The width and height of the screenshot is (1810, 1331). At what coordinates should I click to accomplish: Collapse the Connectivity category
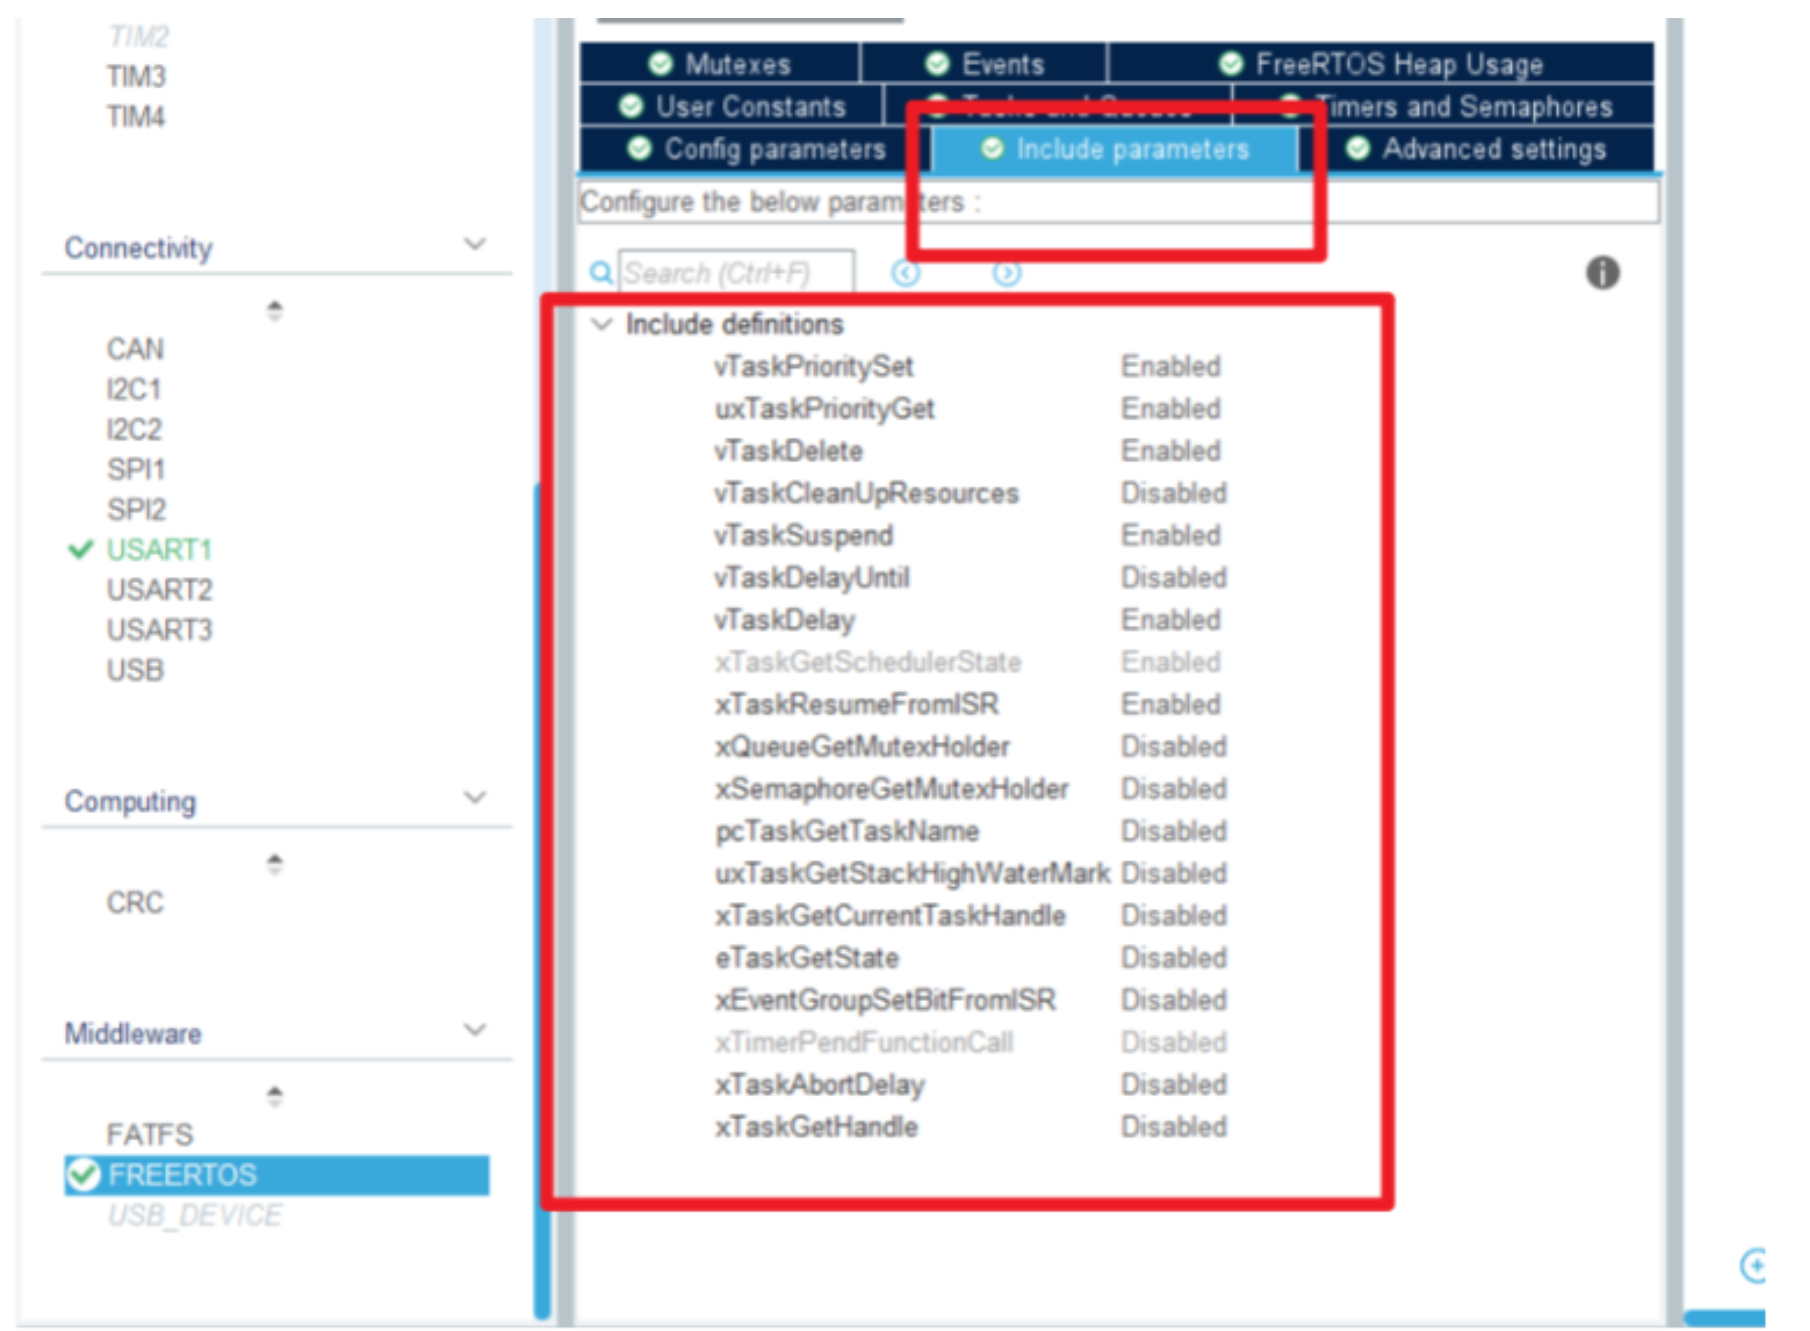476,244
